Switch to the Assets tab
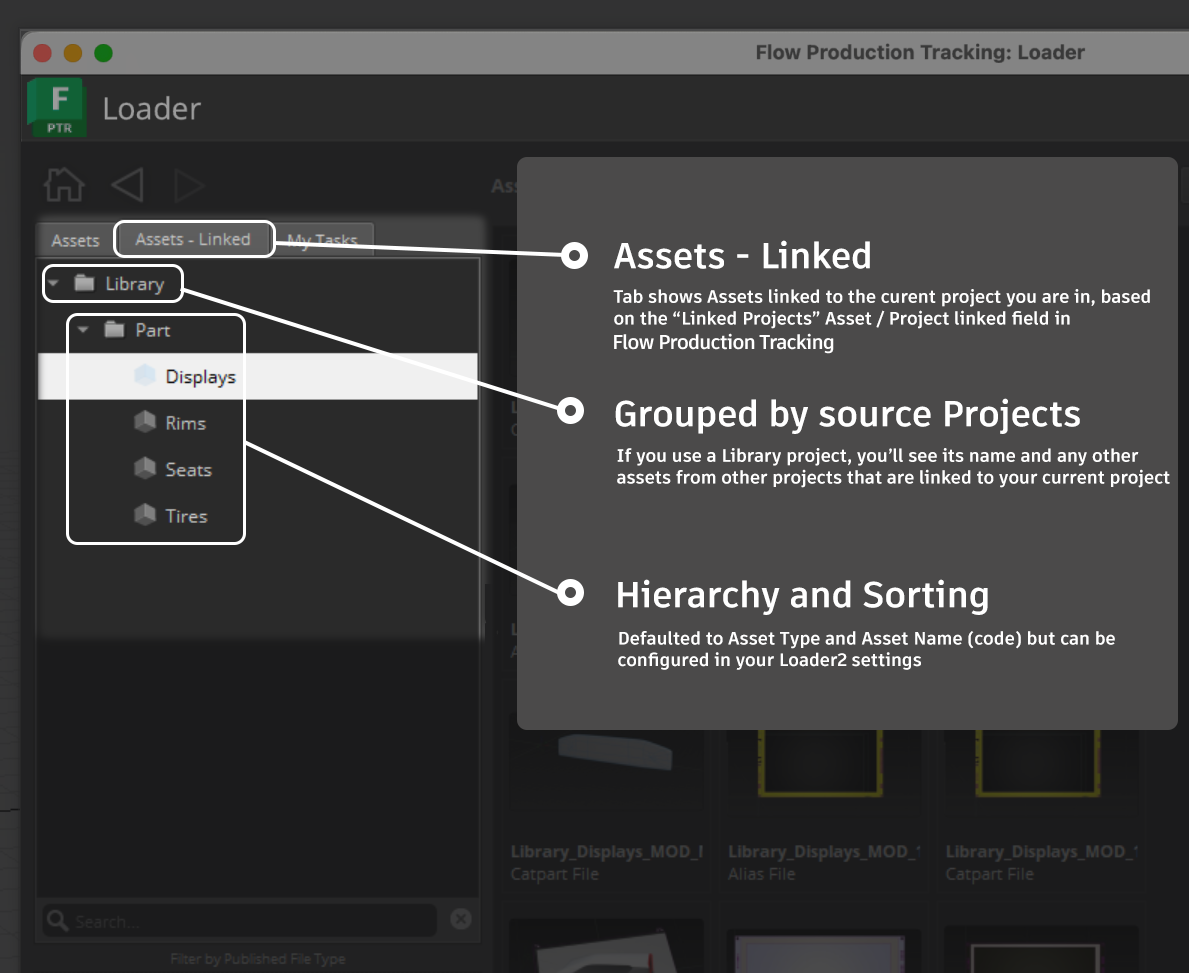The image size is (1189, 973). [x=75, y=240]
